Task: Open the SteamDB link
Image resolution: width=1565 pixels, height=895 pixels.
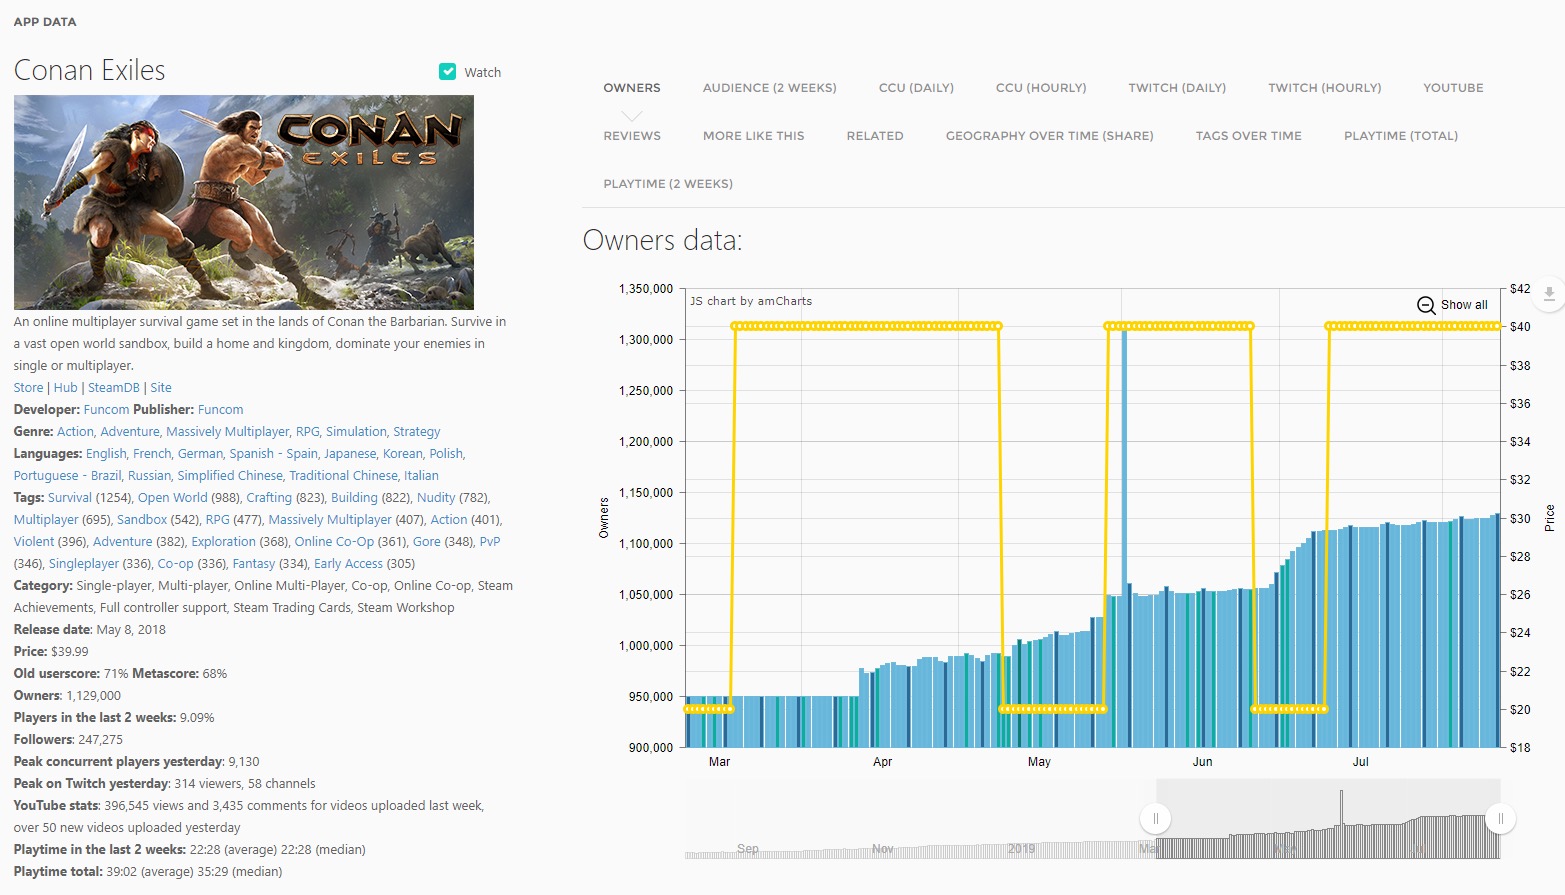Action: 113,388
